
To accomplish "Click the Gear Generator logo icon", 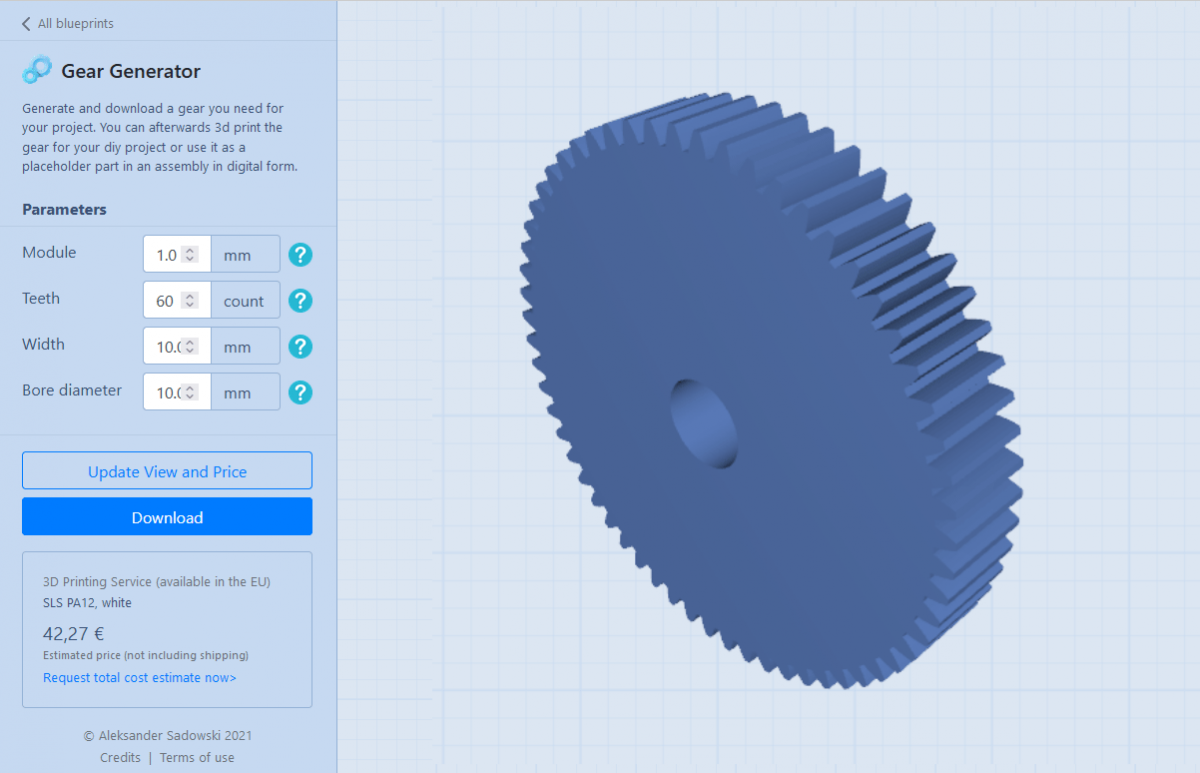I will 37,70.
